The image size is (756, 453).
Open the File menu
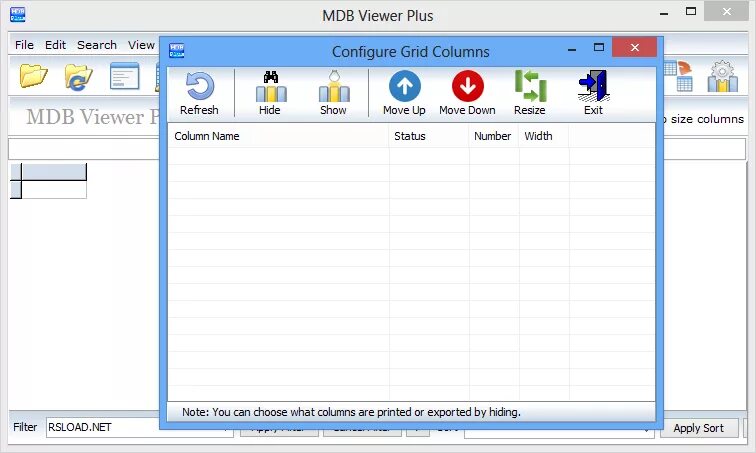pyautogui.click(x=24, y=45)
